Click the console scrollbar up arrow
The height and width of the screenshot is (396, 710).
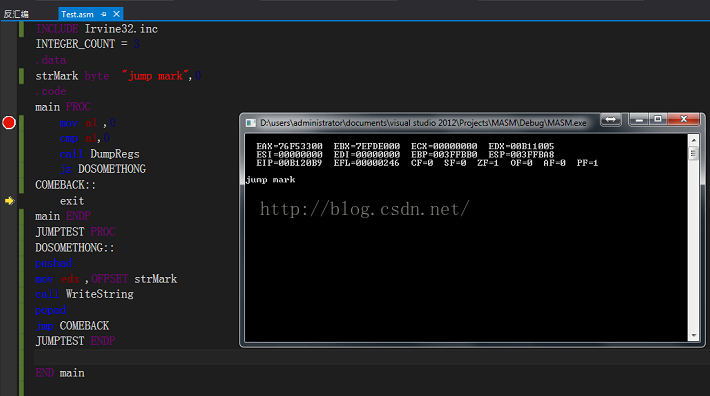pos(693,140)
